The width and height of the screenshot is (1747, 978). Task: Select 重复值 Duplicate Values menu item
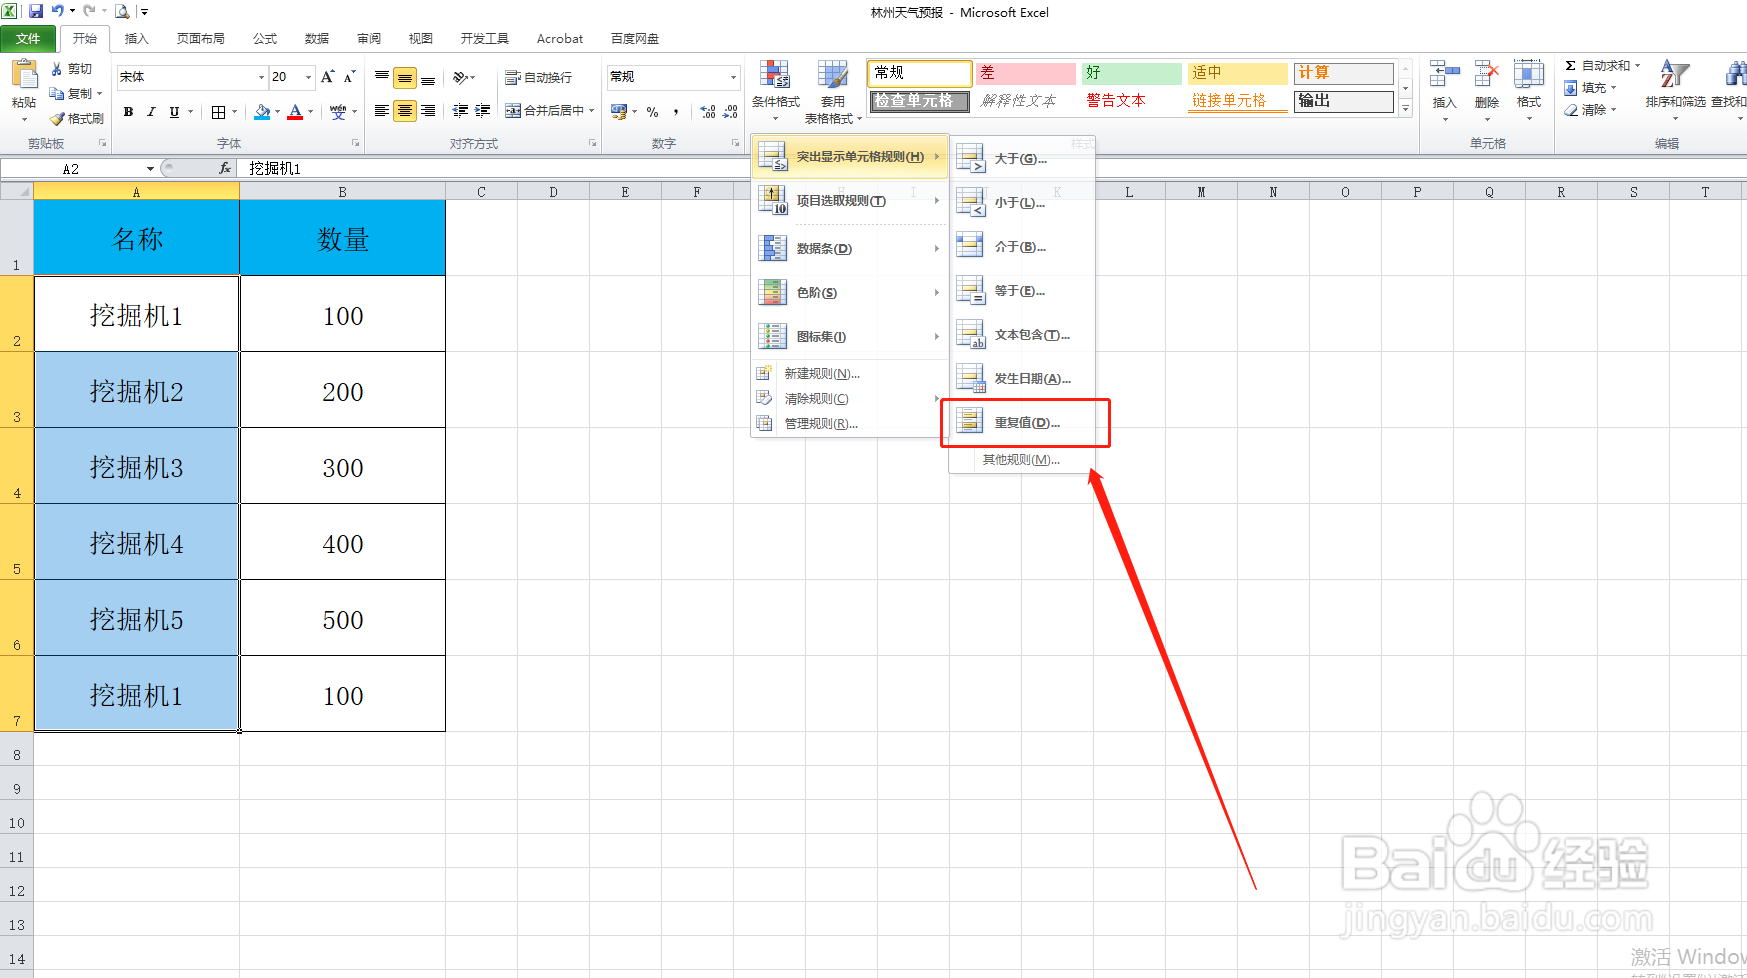click(1023, 423)
